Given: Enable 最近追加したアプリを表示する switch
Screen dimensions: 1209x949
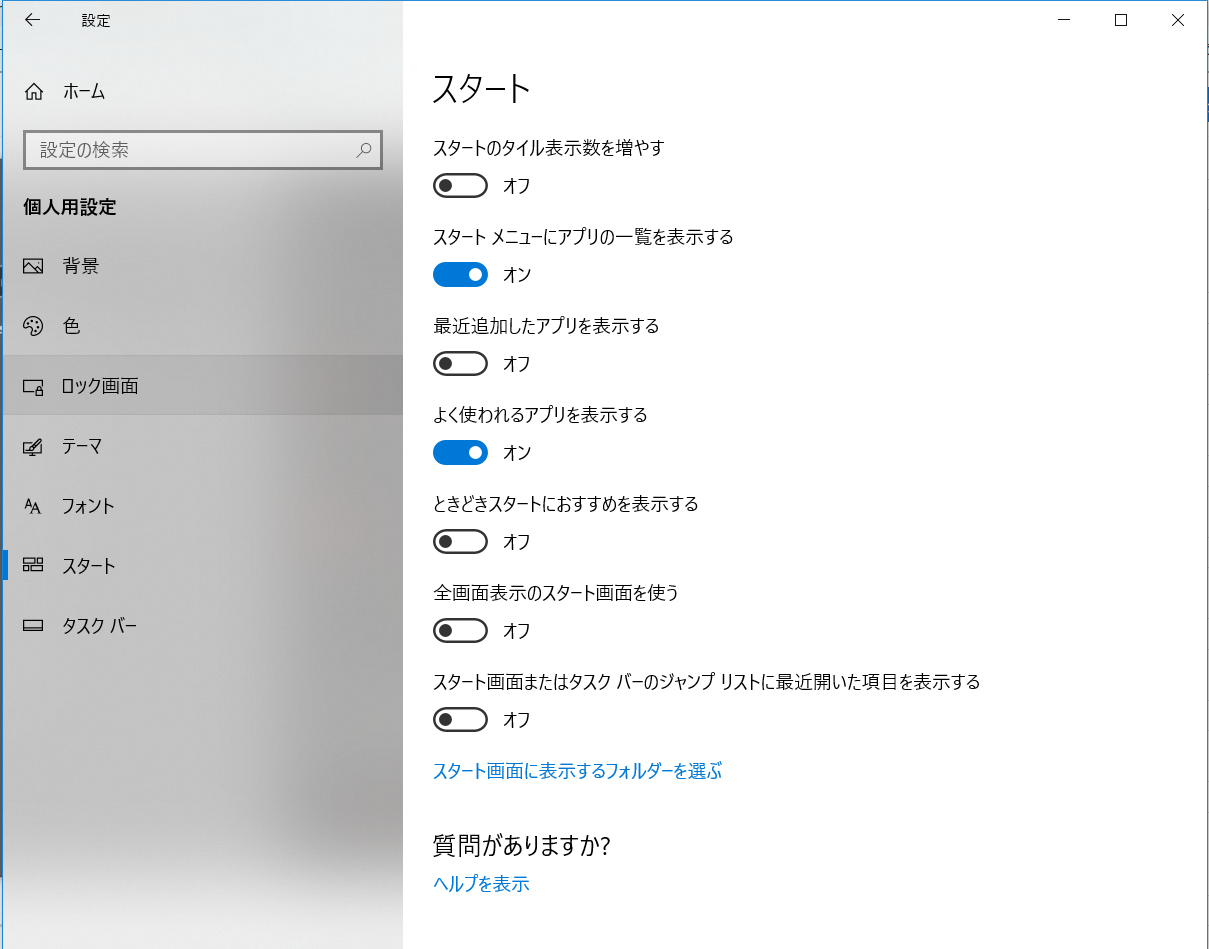Looking at the screenshot, I should click(460, 363).
